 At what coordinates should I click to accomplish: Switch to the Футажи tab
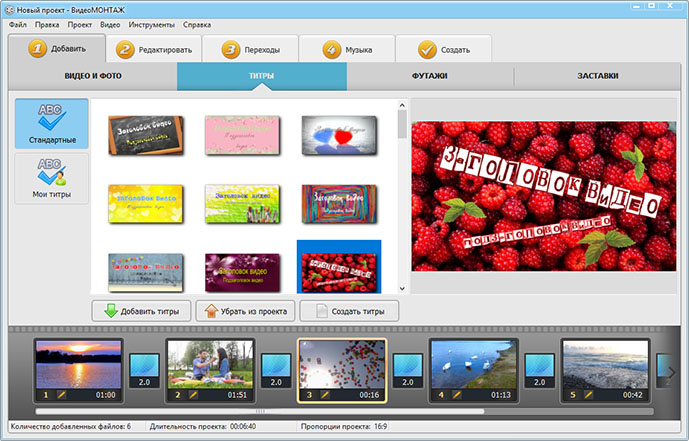coord(429,76)
